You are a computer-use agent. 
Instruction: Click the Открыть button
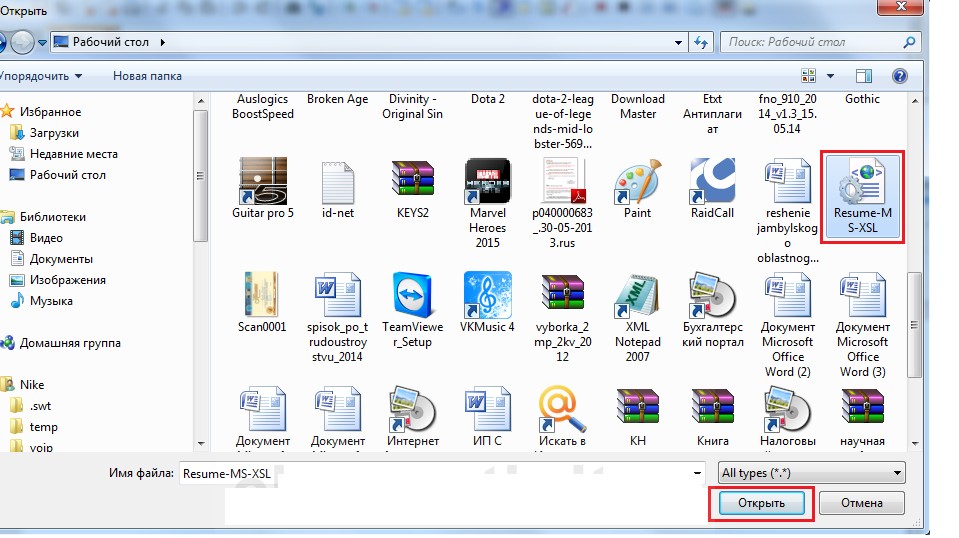(761, 503)
